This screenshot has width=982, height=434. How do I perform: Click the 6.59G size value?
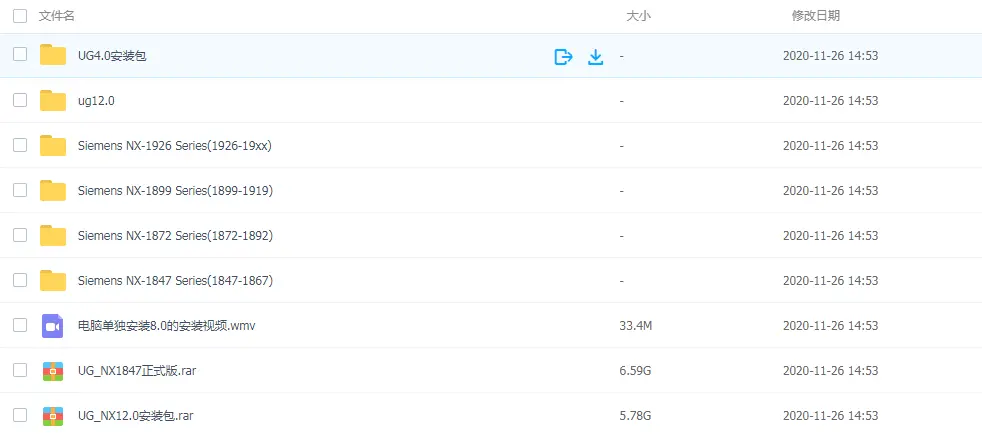[x=635, y=371]
